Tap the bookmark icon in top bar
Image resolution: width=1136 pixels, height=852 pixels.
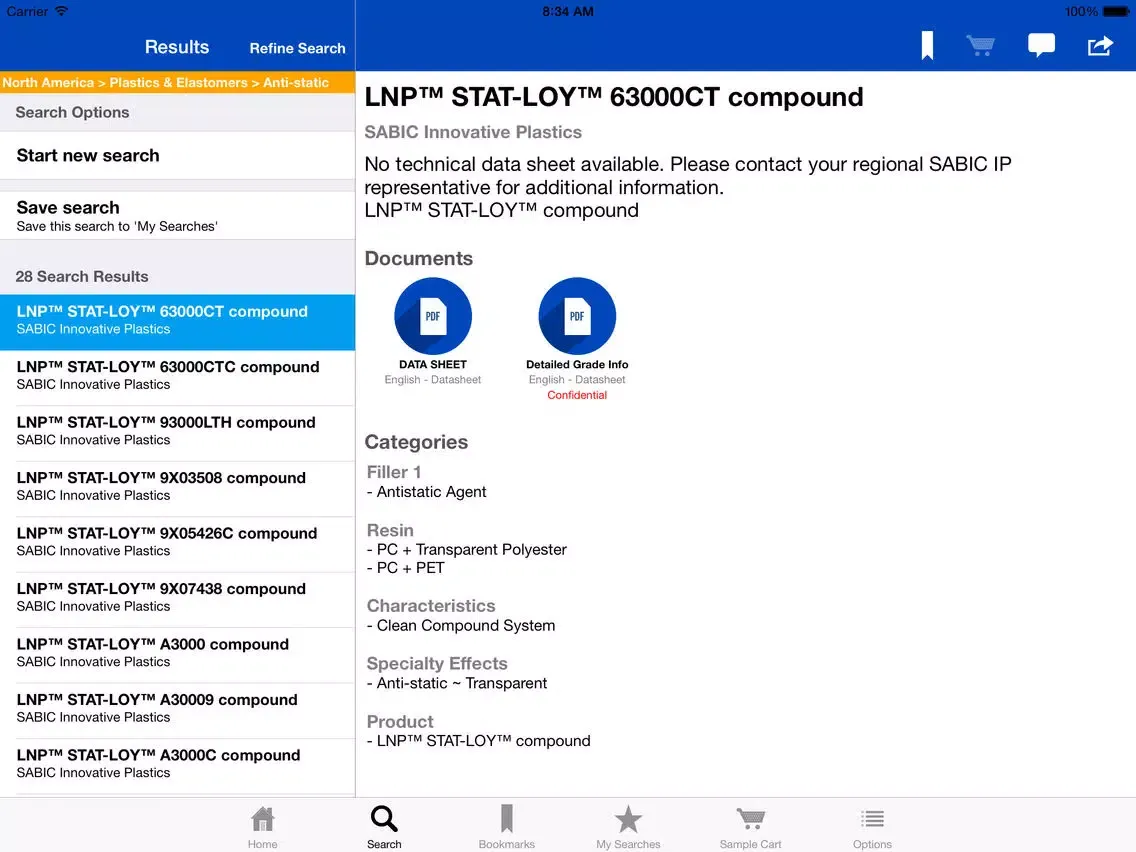pyautogui.click(x=927, y=46)
